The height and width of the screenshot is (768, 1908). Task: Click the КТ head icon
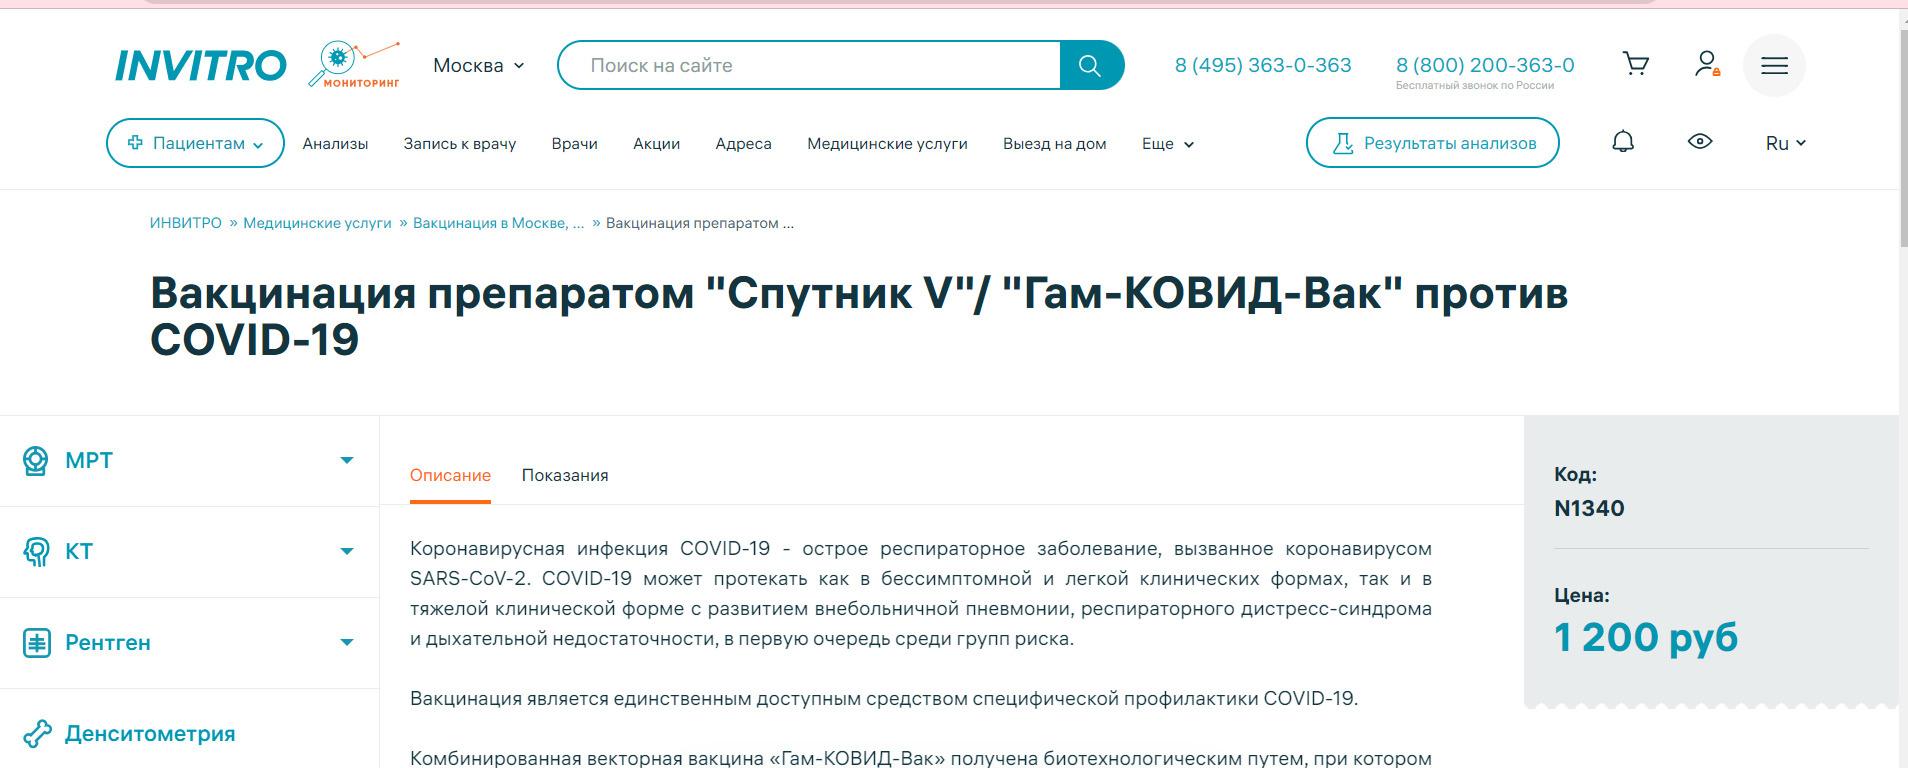(36, 552)
